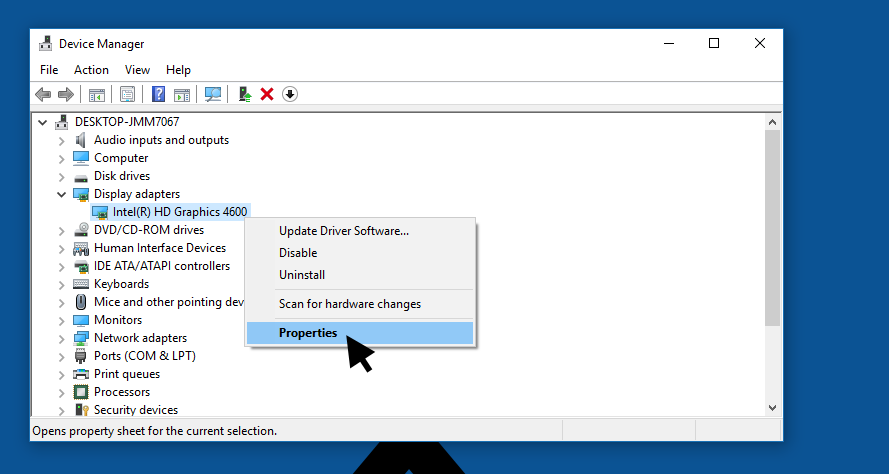Click the DVD/CD-ROM drives disc icon
This screenshot has width=889, height=474.
point(81,230)
